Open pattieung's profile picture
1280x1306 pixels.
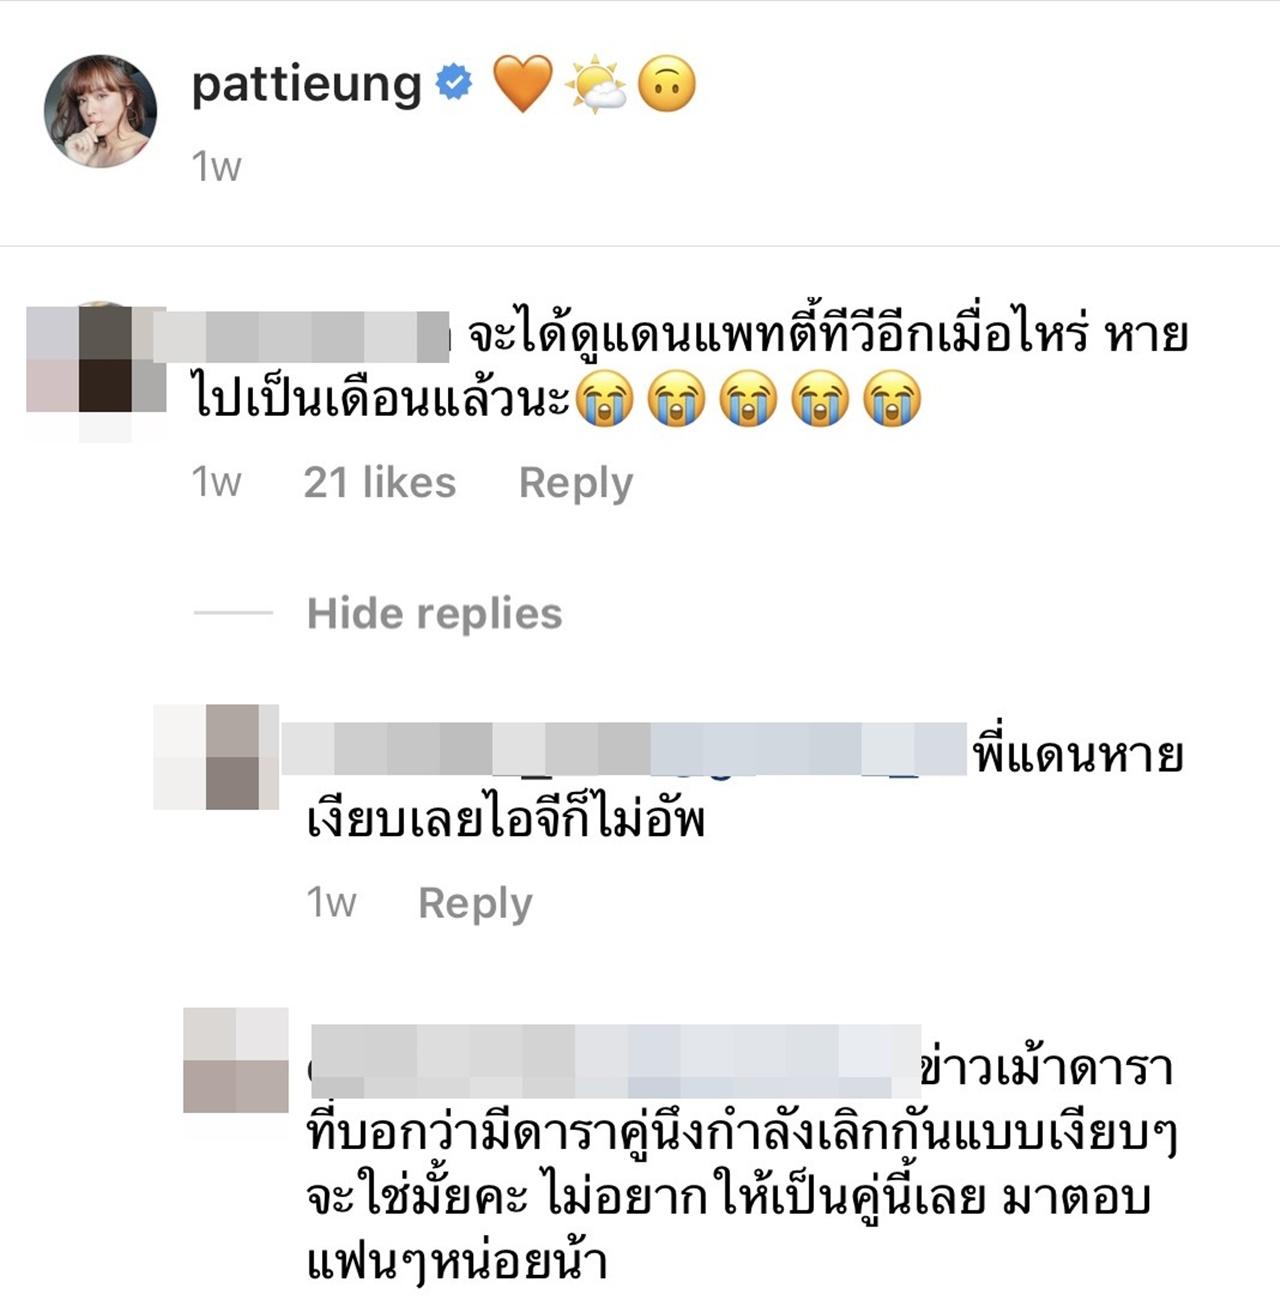(x=101, y=111)
